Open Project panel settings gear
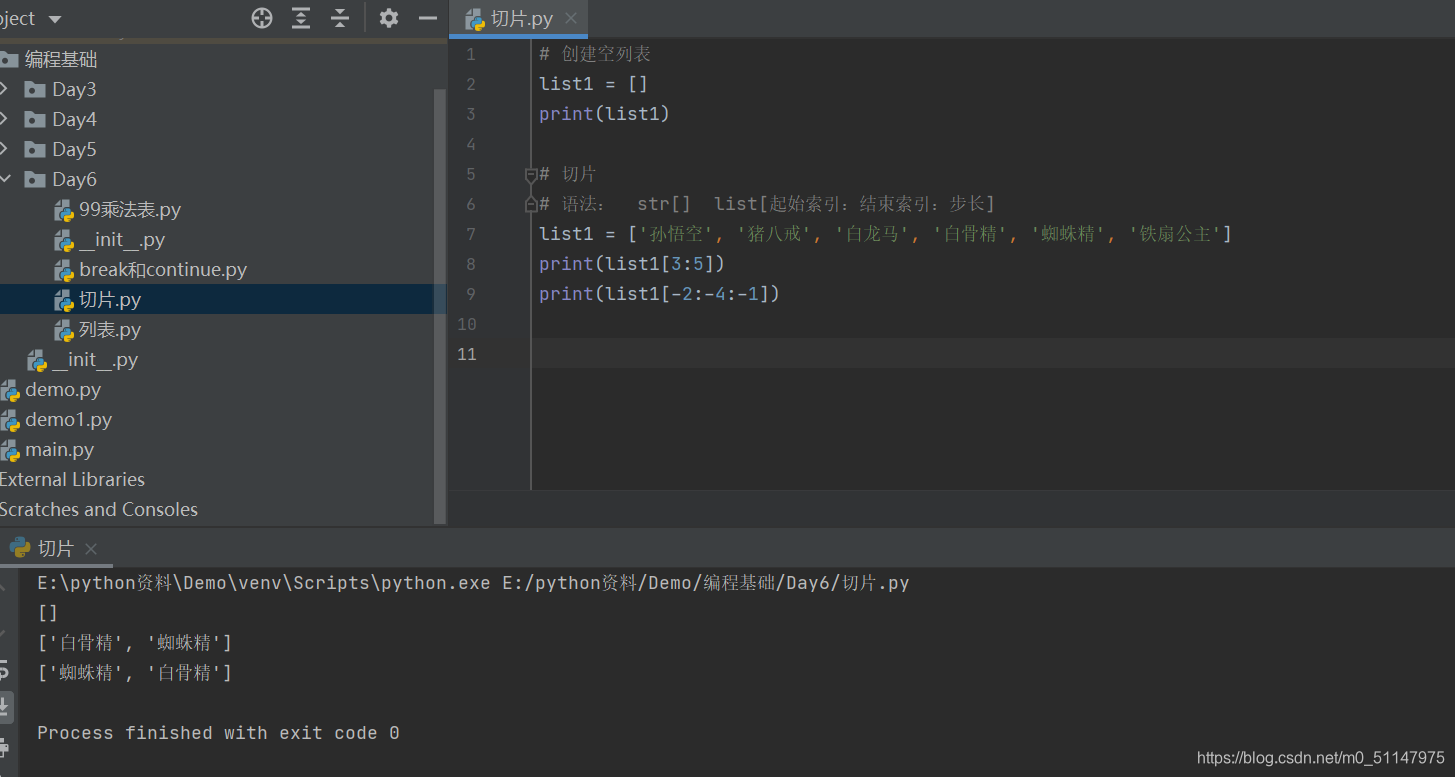This screenshot has height=777, width=1455. (x=389, y=18)
